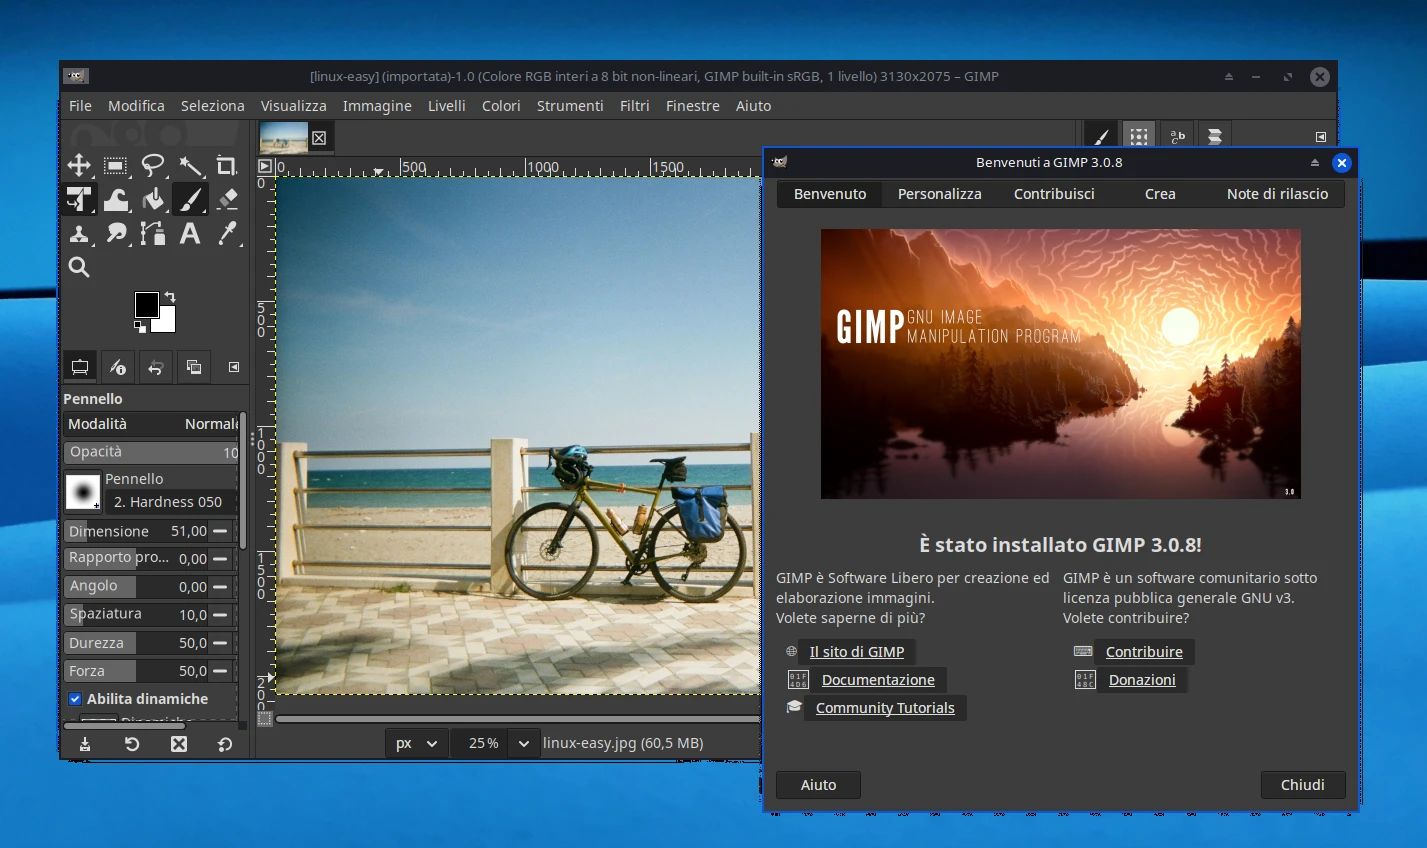
Task: Open the Tool Options tab in the dock
Action: (x=79, y=366)
